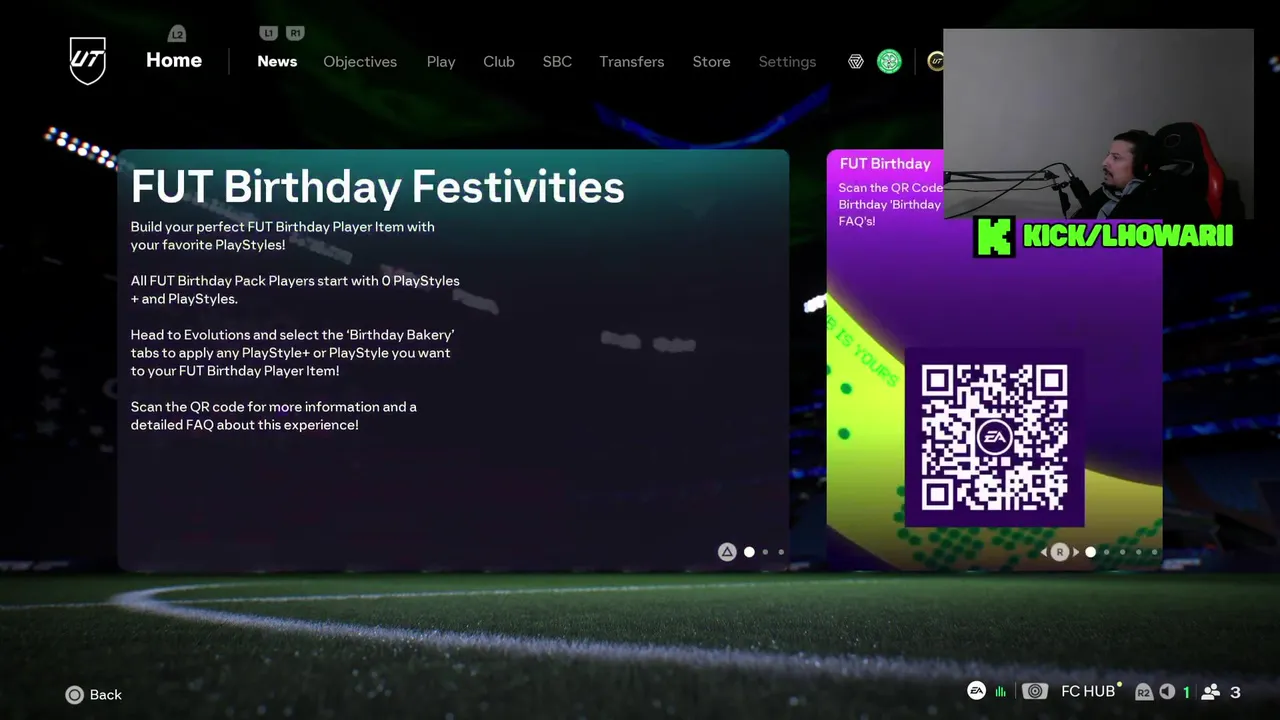Select third page dot on Festivities card
Screen dimensions: 1280x720
781,552
